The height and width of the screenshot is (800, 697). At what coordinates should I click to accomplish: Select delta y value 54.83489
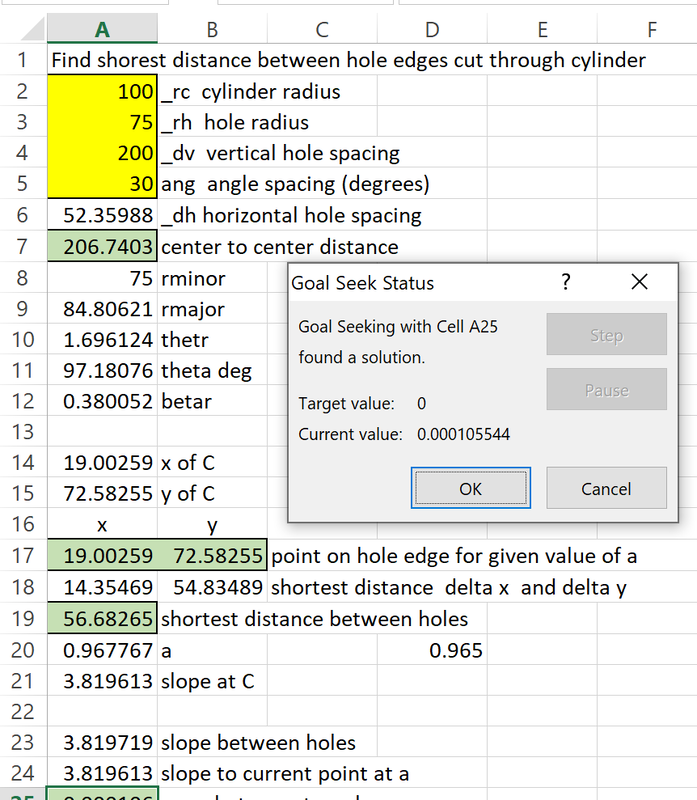[x=212, y=587]
